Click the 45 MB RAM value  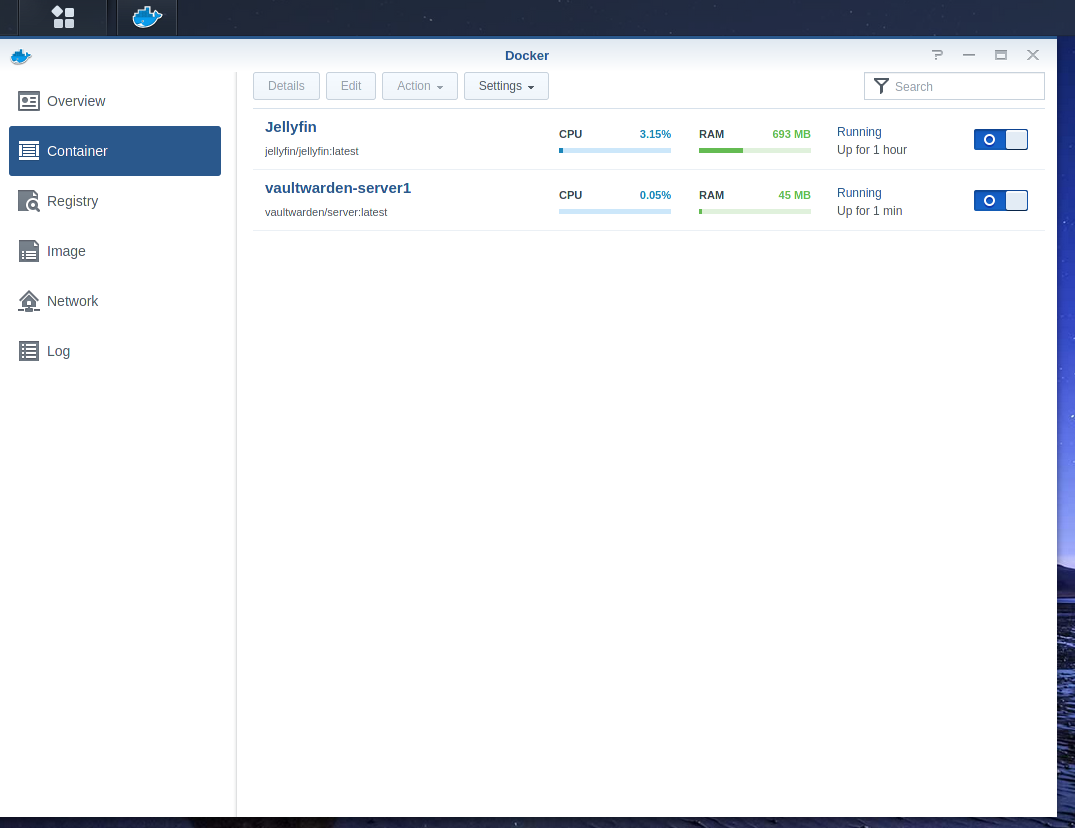pos(794,195)
